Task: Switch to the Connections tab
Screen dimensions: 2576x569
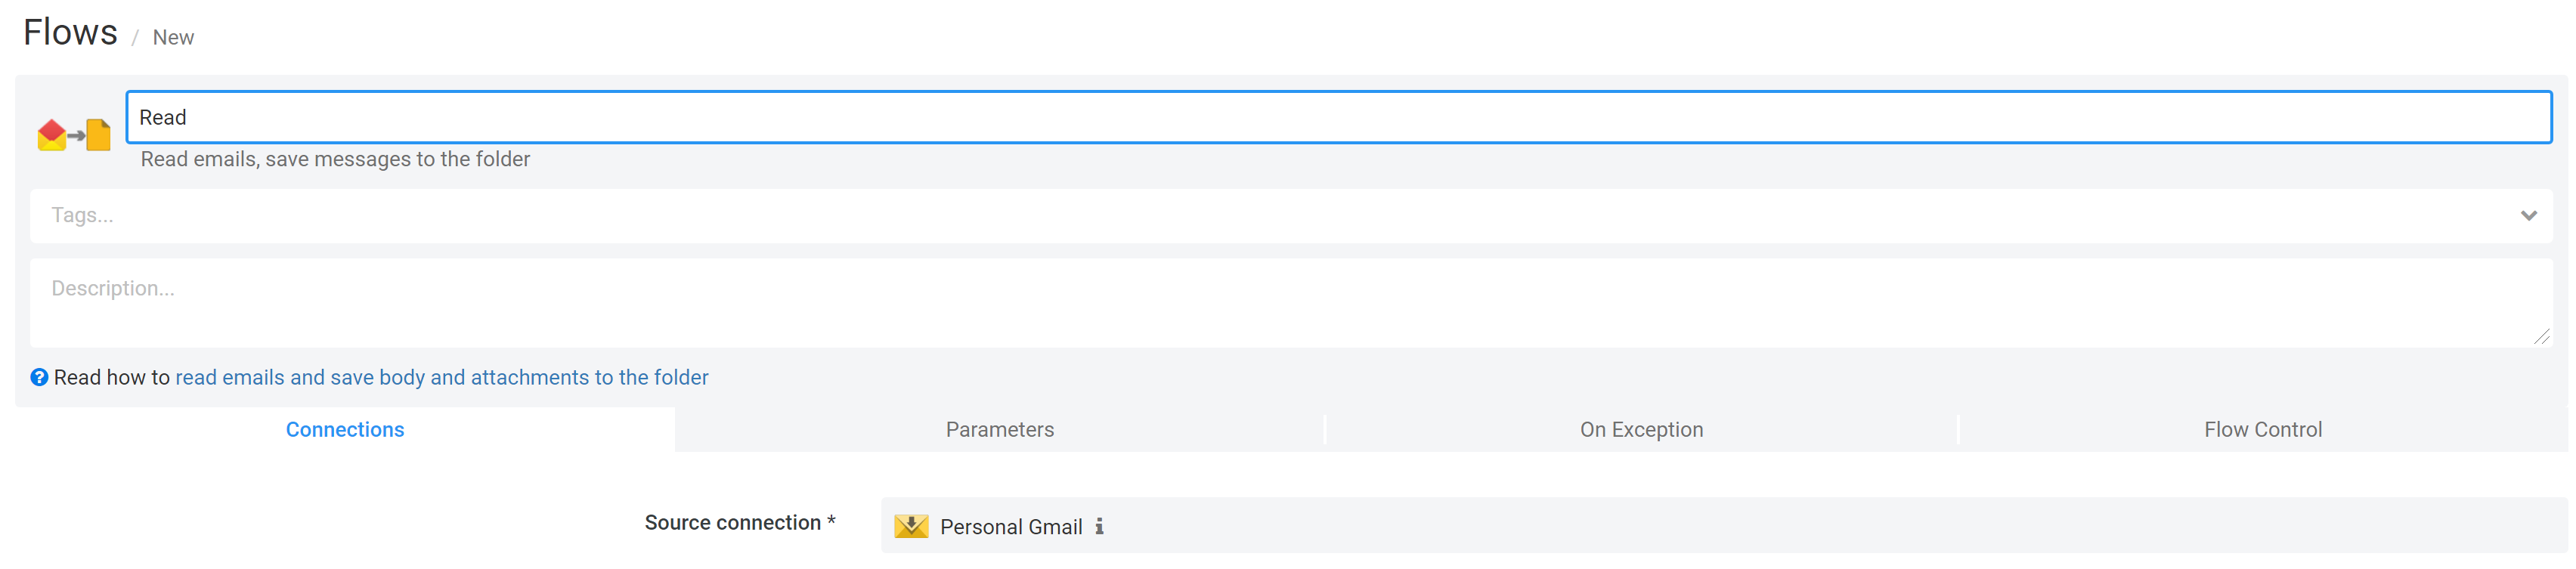Action: [345, 429]
